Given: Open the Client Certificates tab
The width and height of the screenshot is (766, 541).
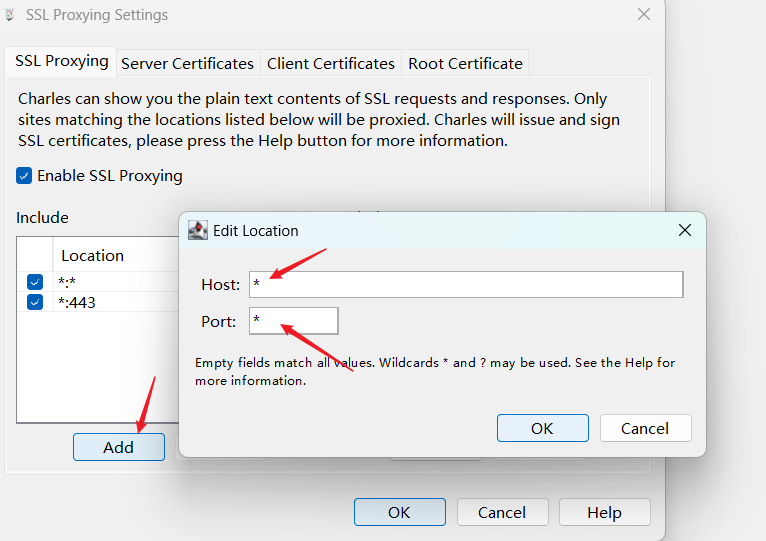Looking at the screenshot, I should pyautogui.click(x=331, y=64).
